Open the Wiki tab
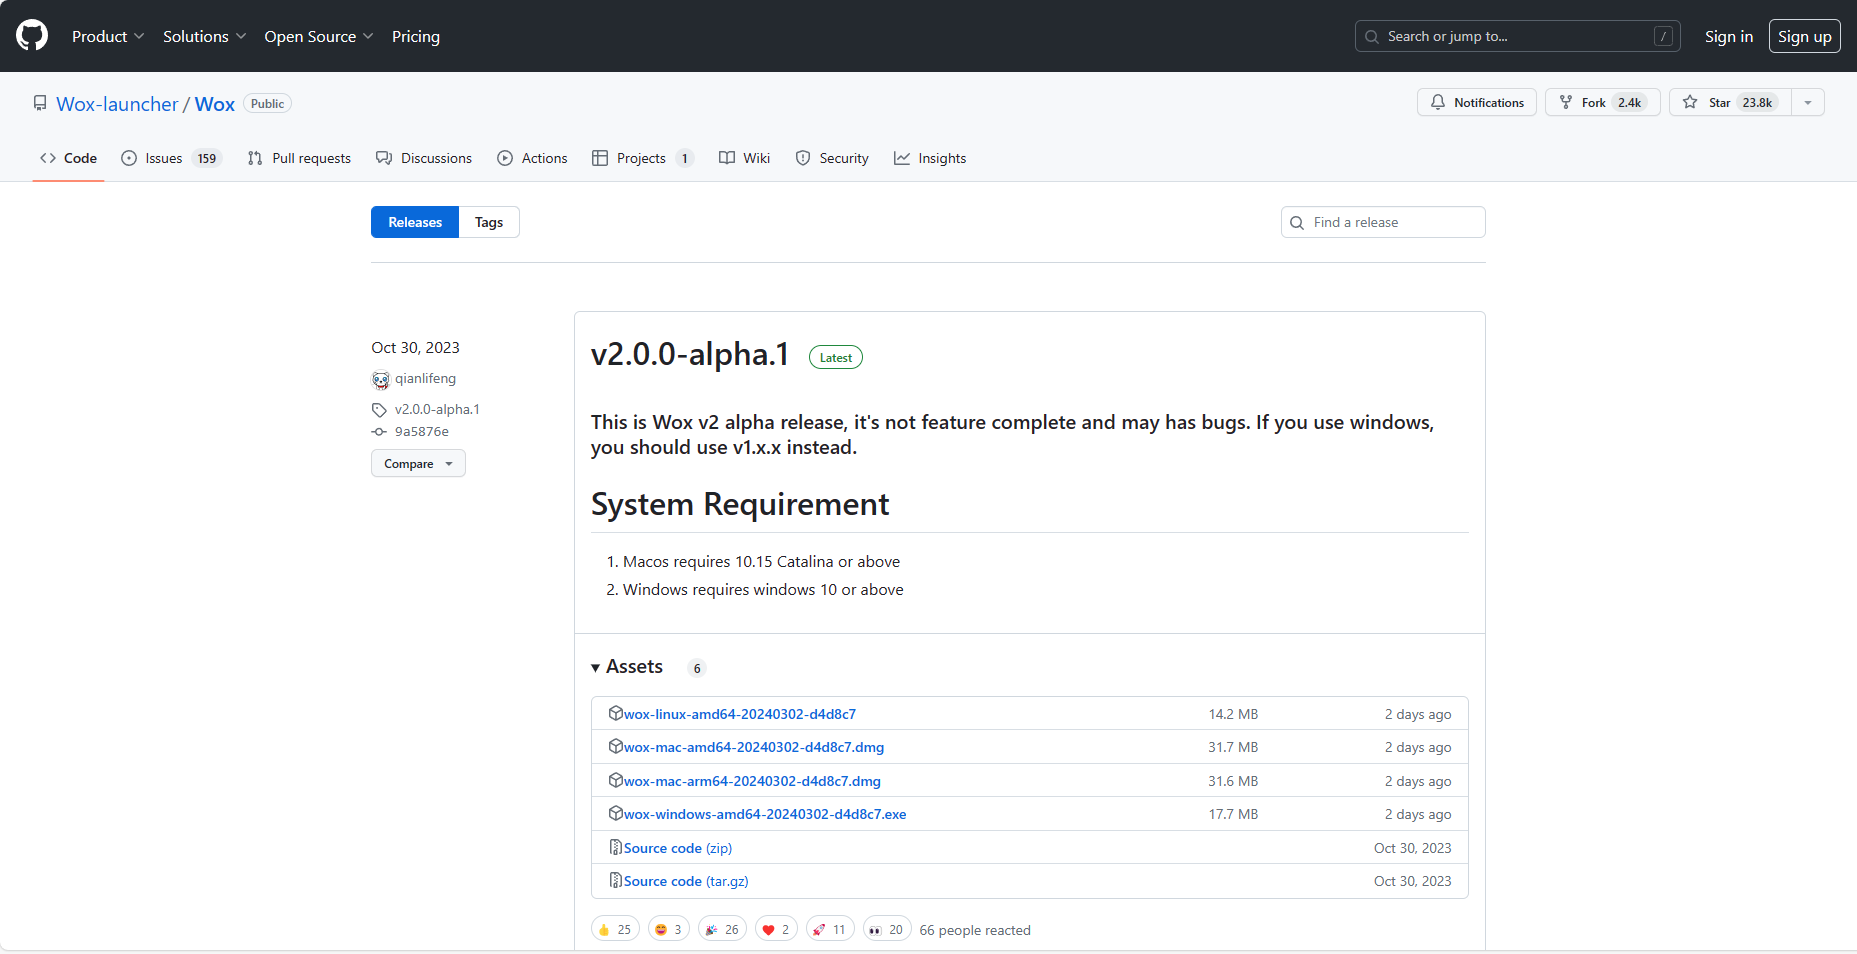The image size is (1857, 954). point(745,158)
